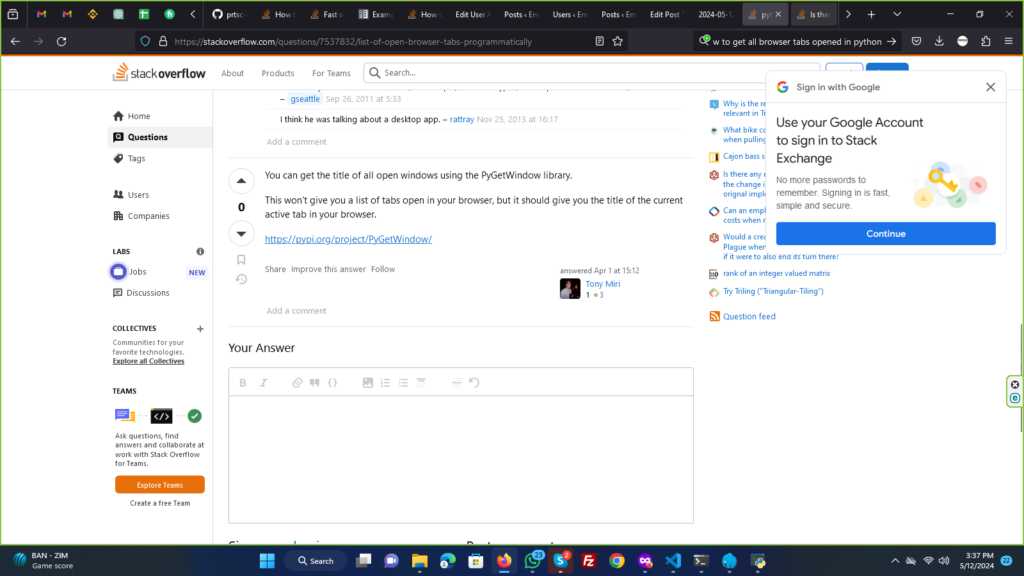Expand Collectives with the plus icon

(x=200, y=328)
